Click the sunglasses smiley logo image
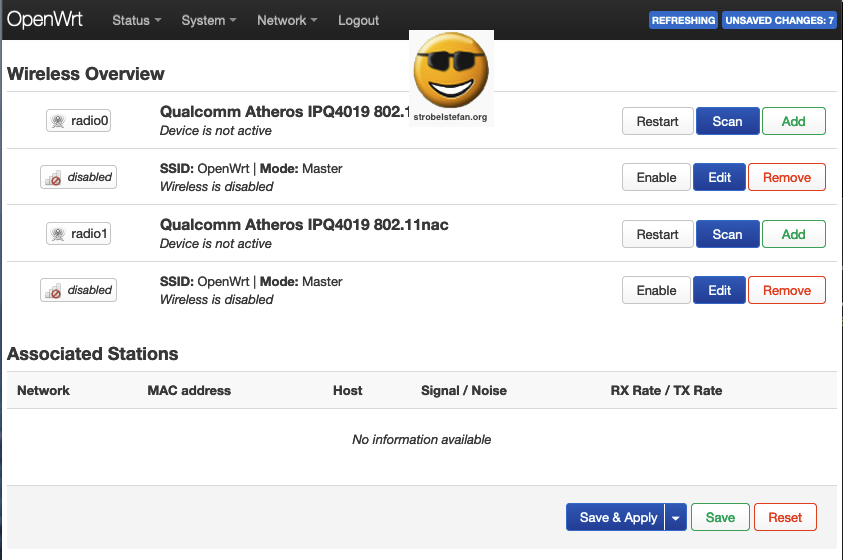843x560 pixels. coord(451,70)
